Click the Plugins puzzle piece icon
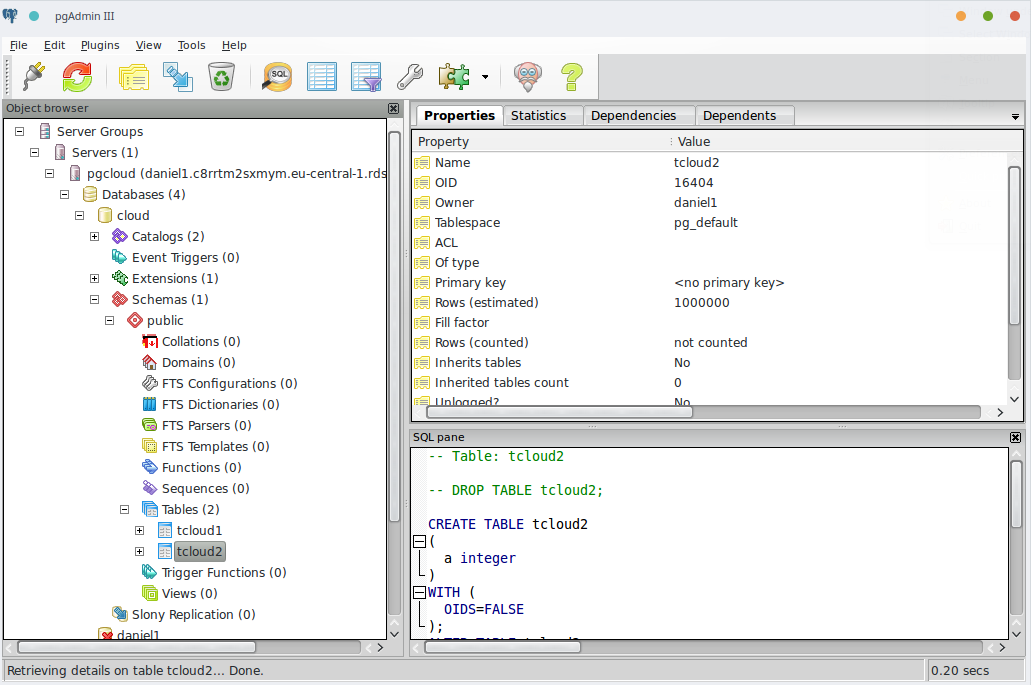Screen dimensions: 1031x685 [x=454, y=76]
